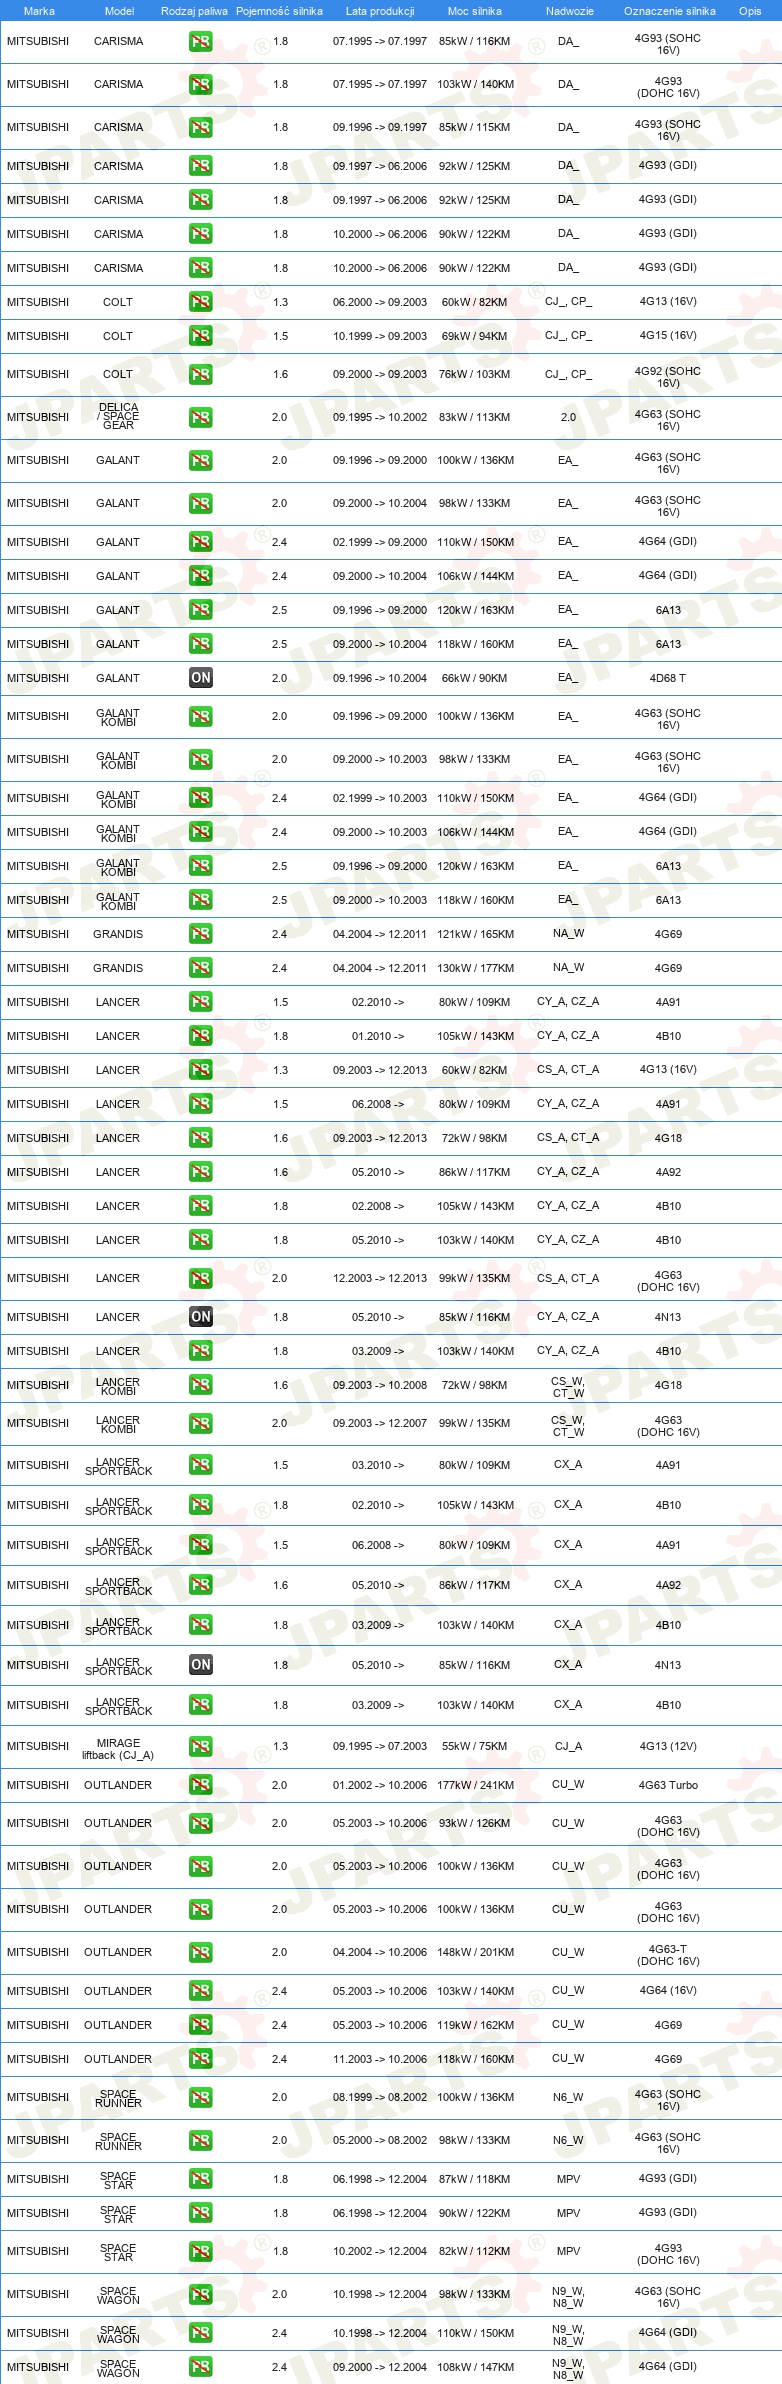
Task: Click the PB icon in LANCER KOMBI 2.0 row
Action: (200, 1423)
